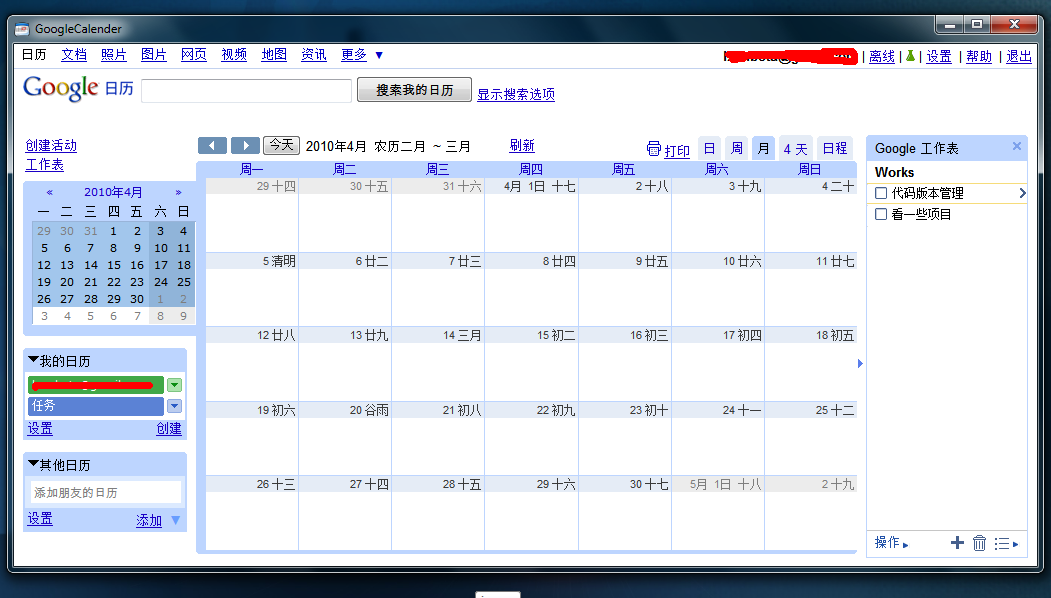Open 资讯 in top navigation
The height and width of the screenshot is (598, 1051).
point(314,55)
